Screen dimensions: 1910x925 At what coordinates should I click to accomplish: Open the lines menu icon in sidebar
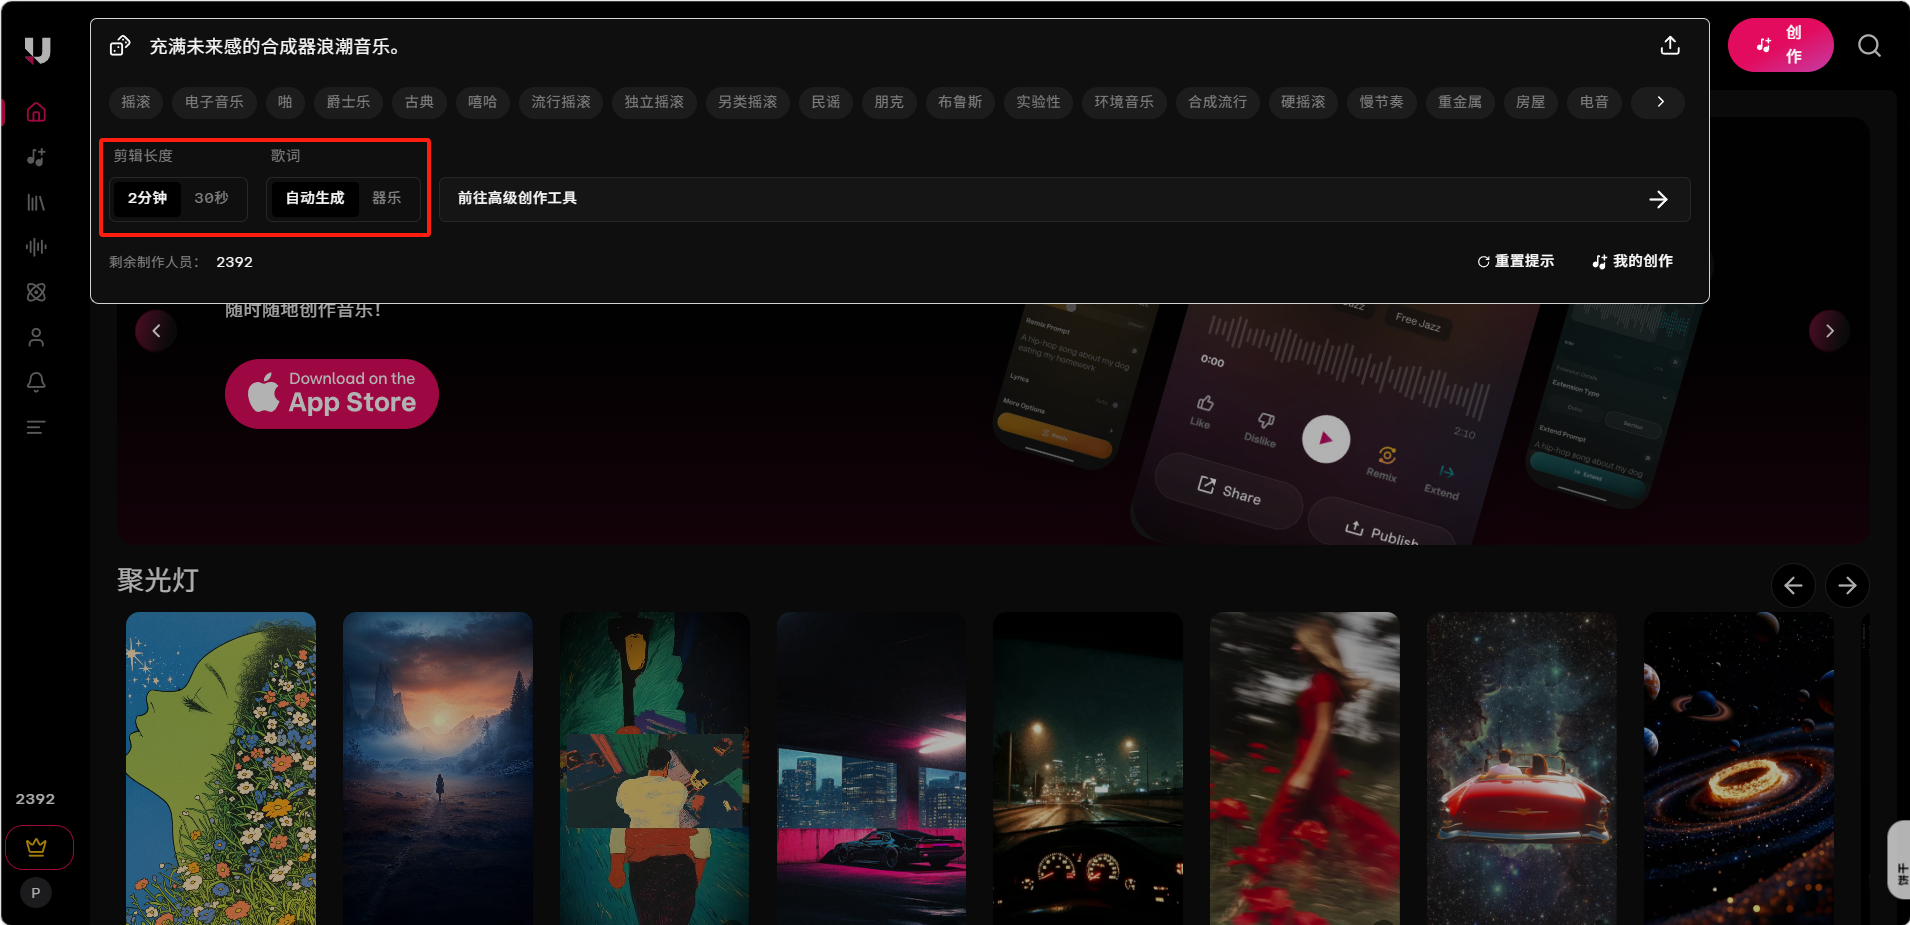click(36, 427)
